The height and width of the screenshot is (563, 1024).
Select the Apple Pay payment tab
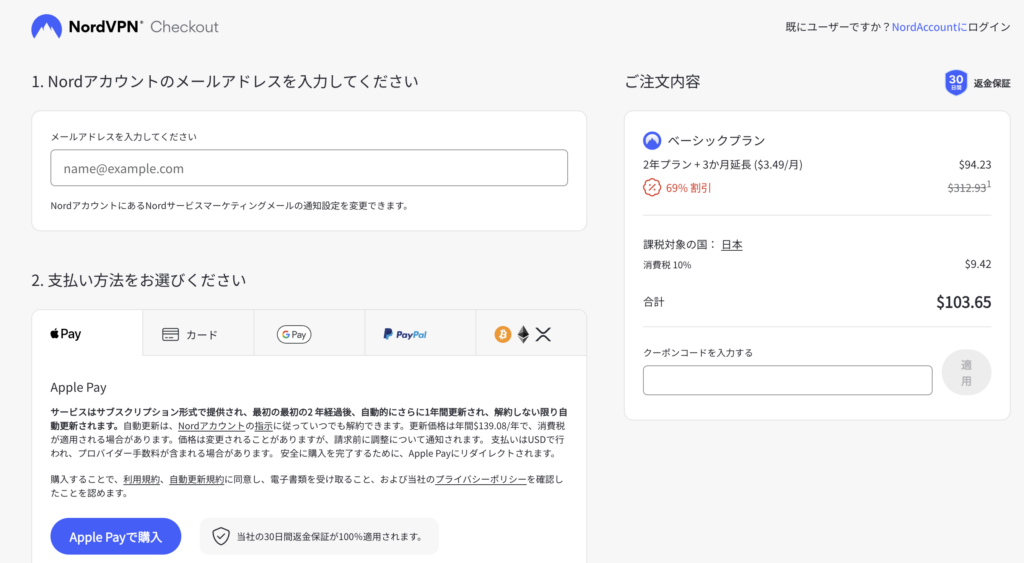tap(87, 333)
